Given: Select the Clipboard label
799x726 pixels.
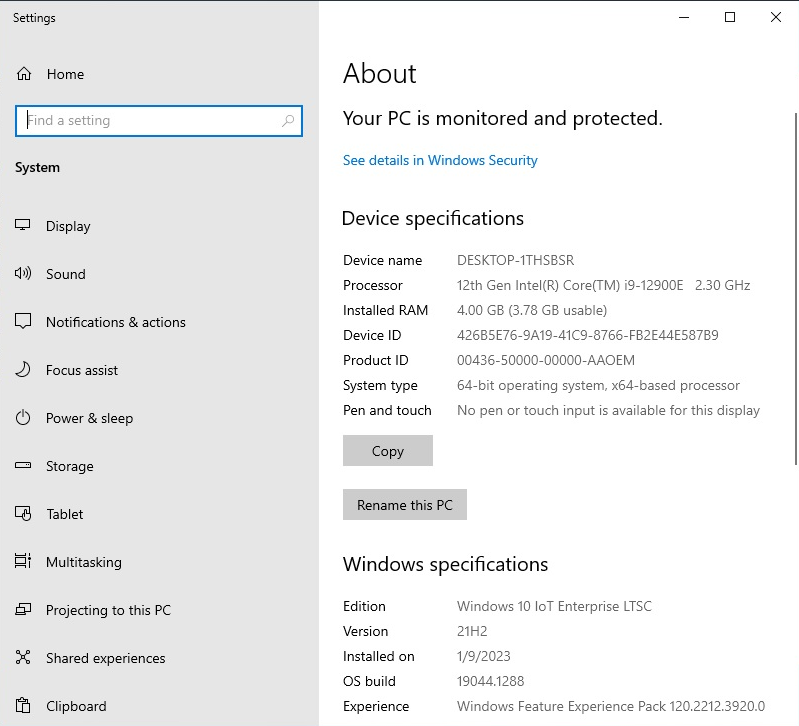Looking at the screenshot, I should coord(76,706).
